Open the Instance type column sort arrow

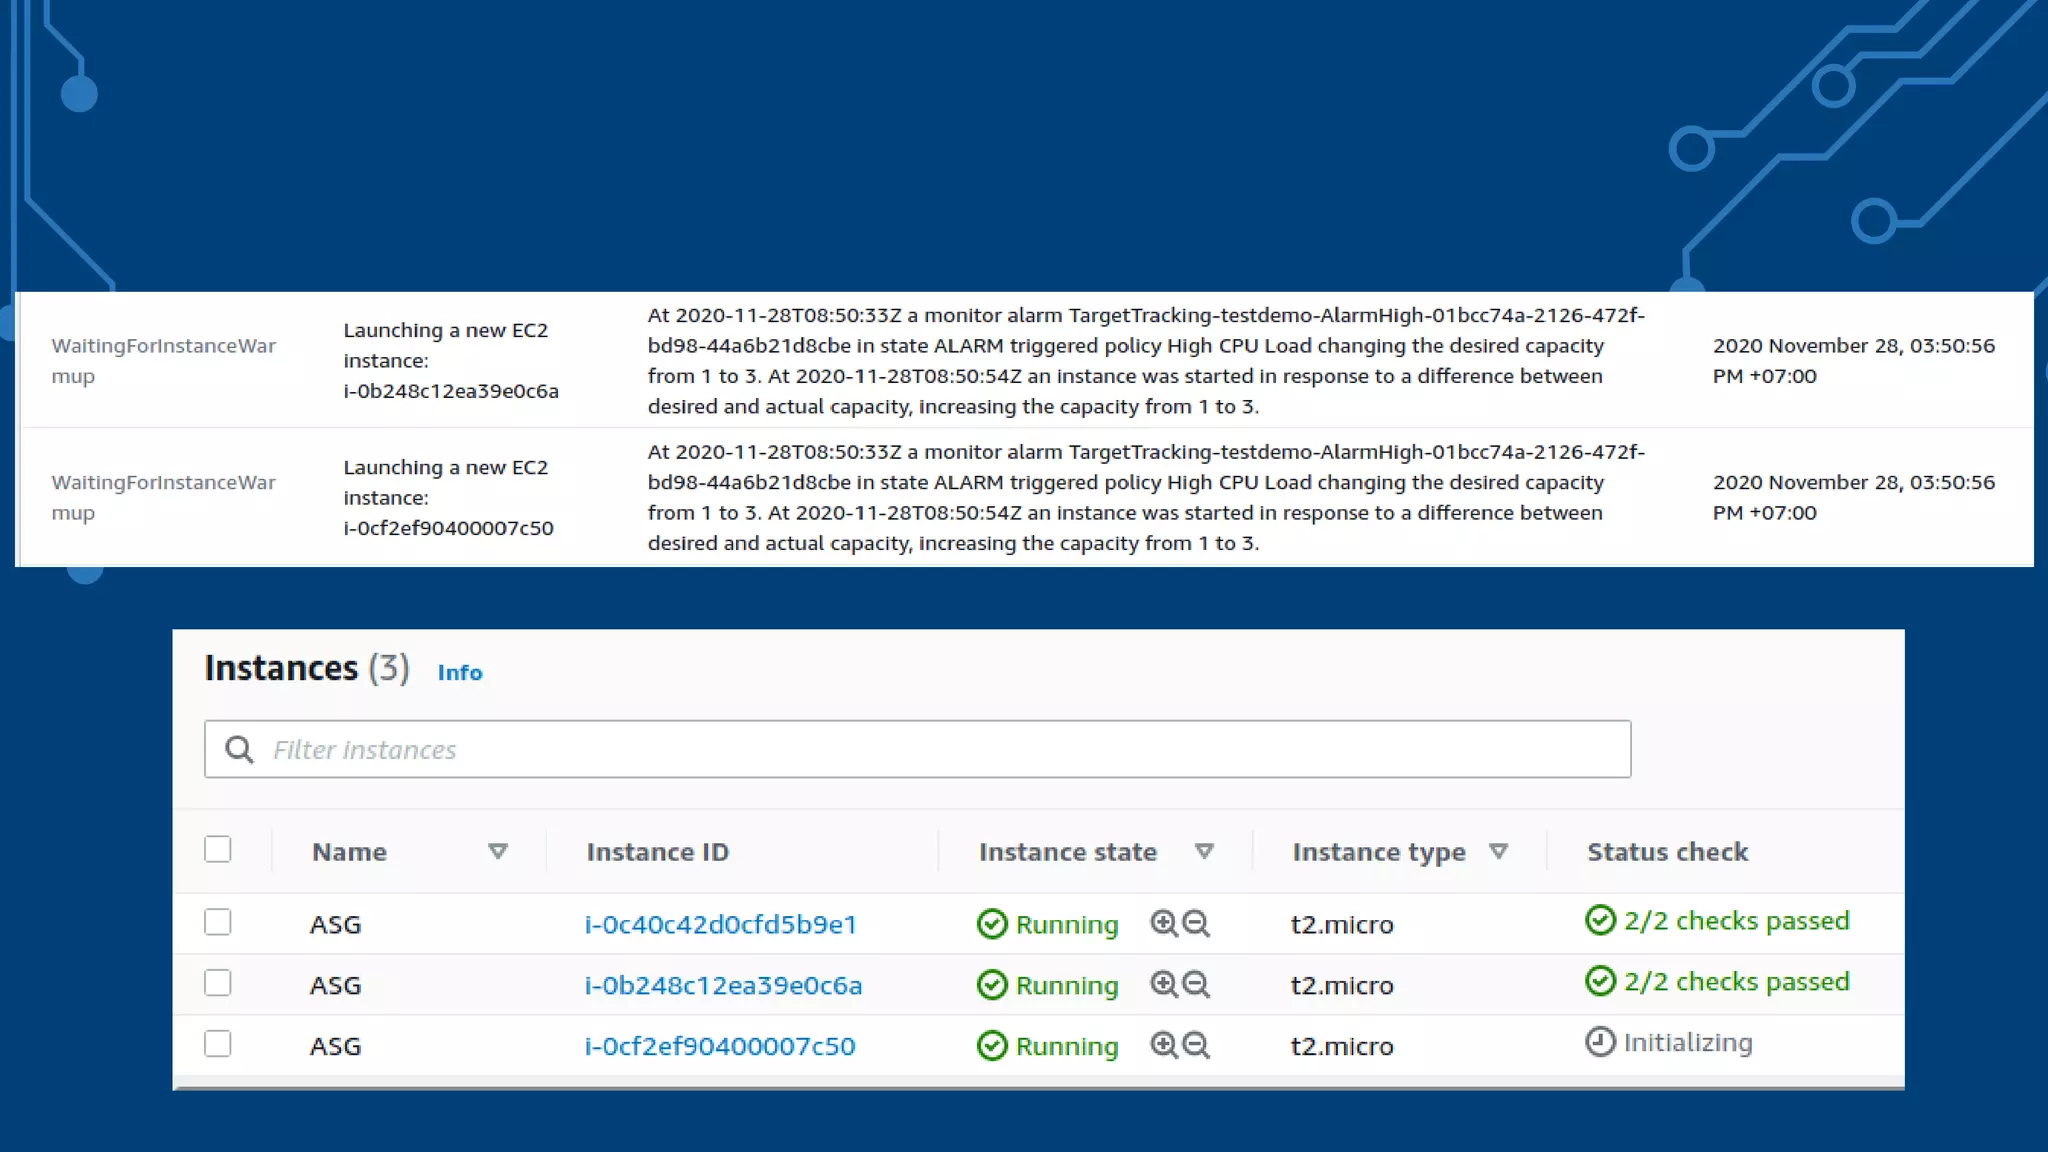click(x=1498, y=852)
